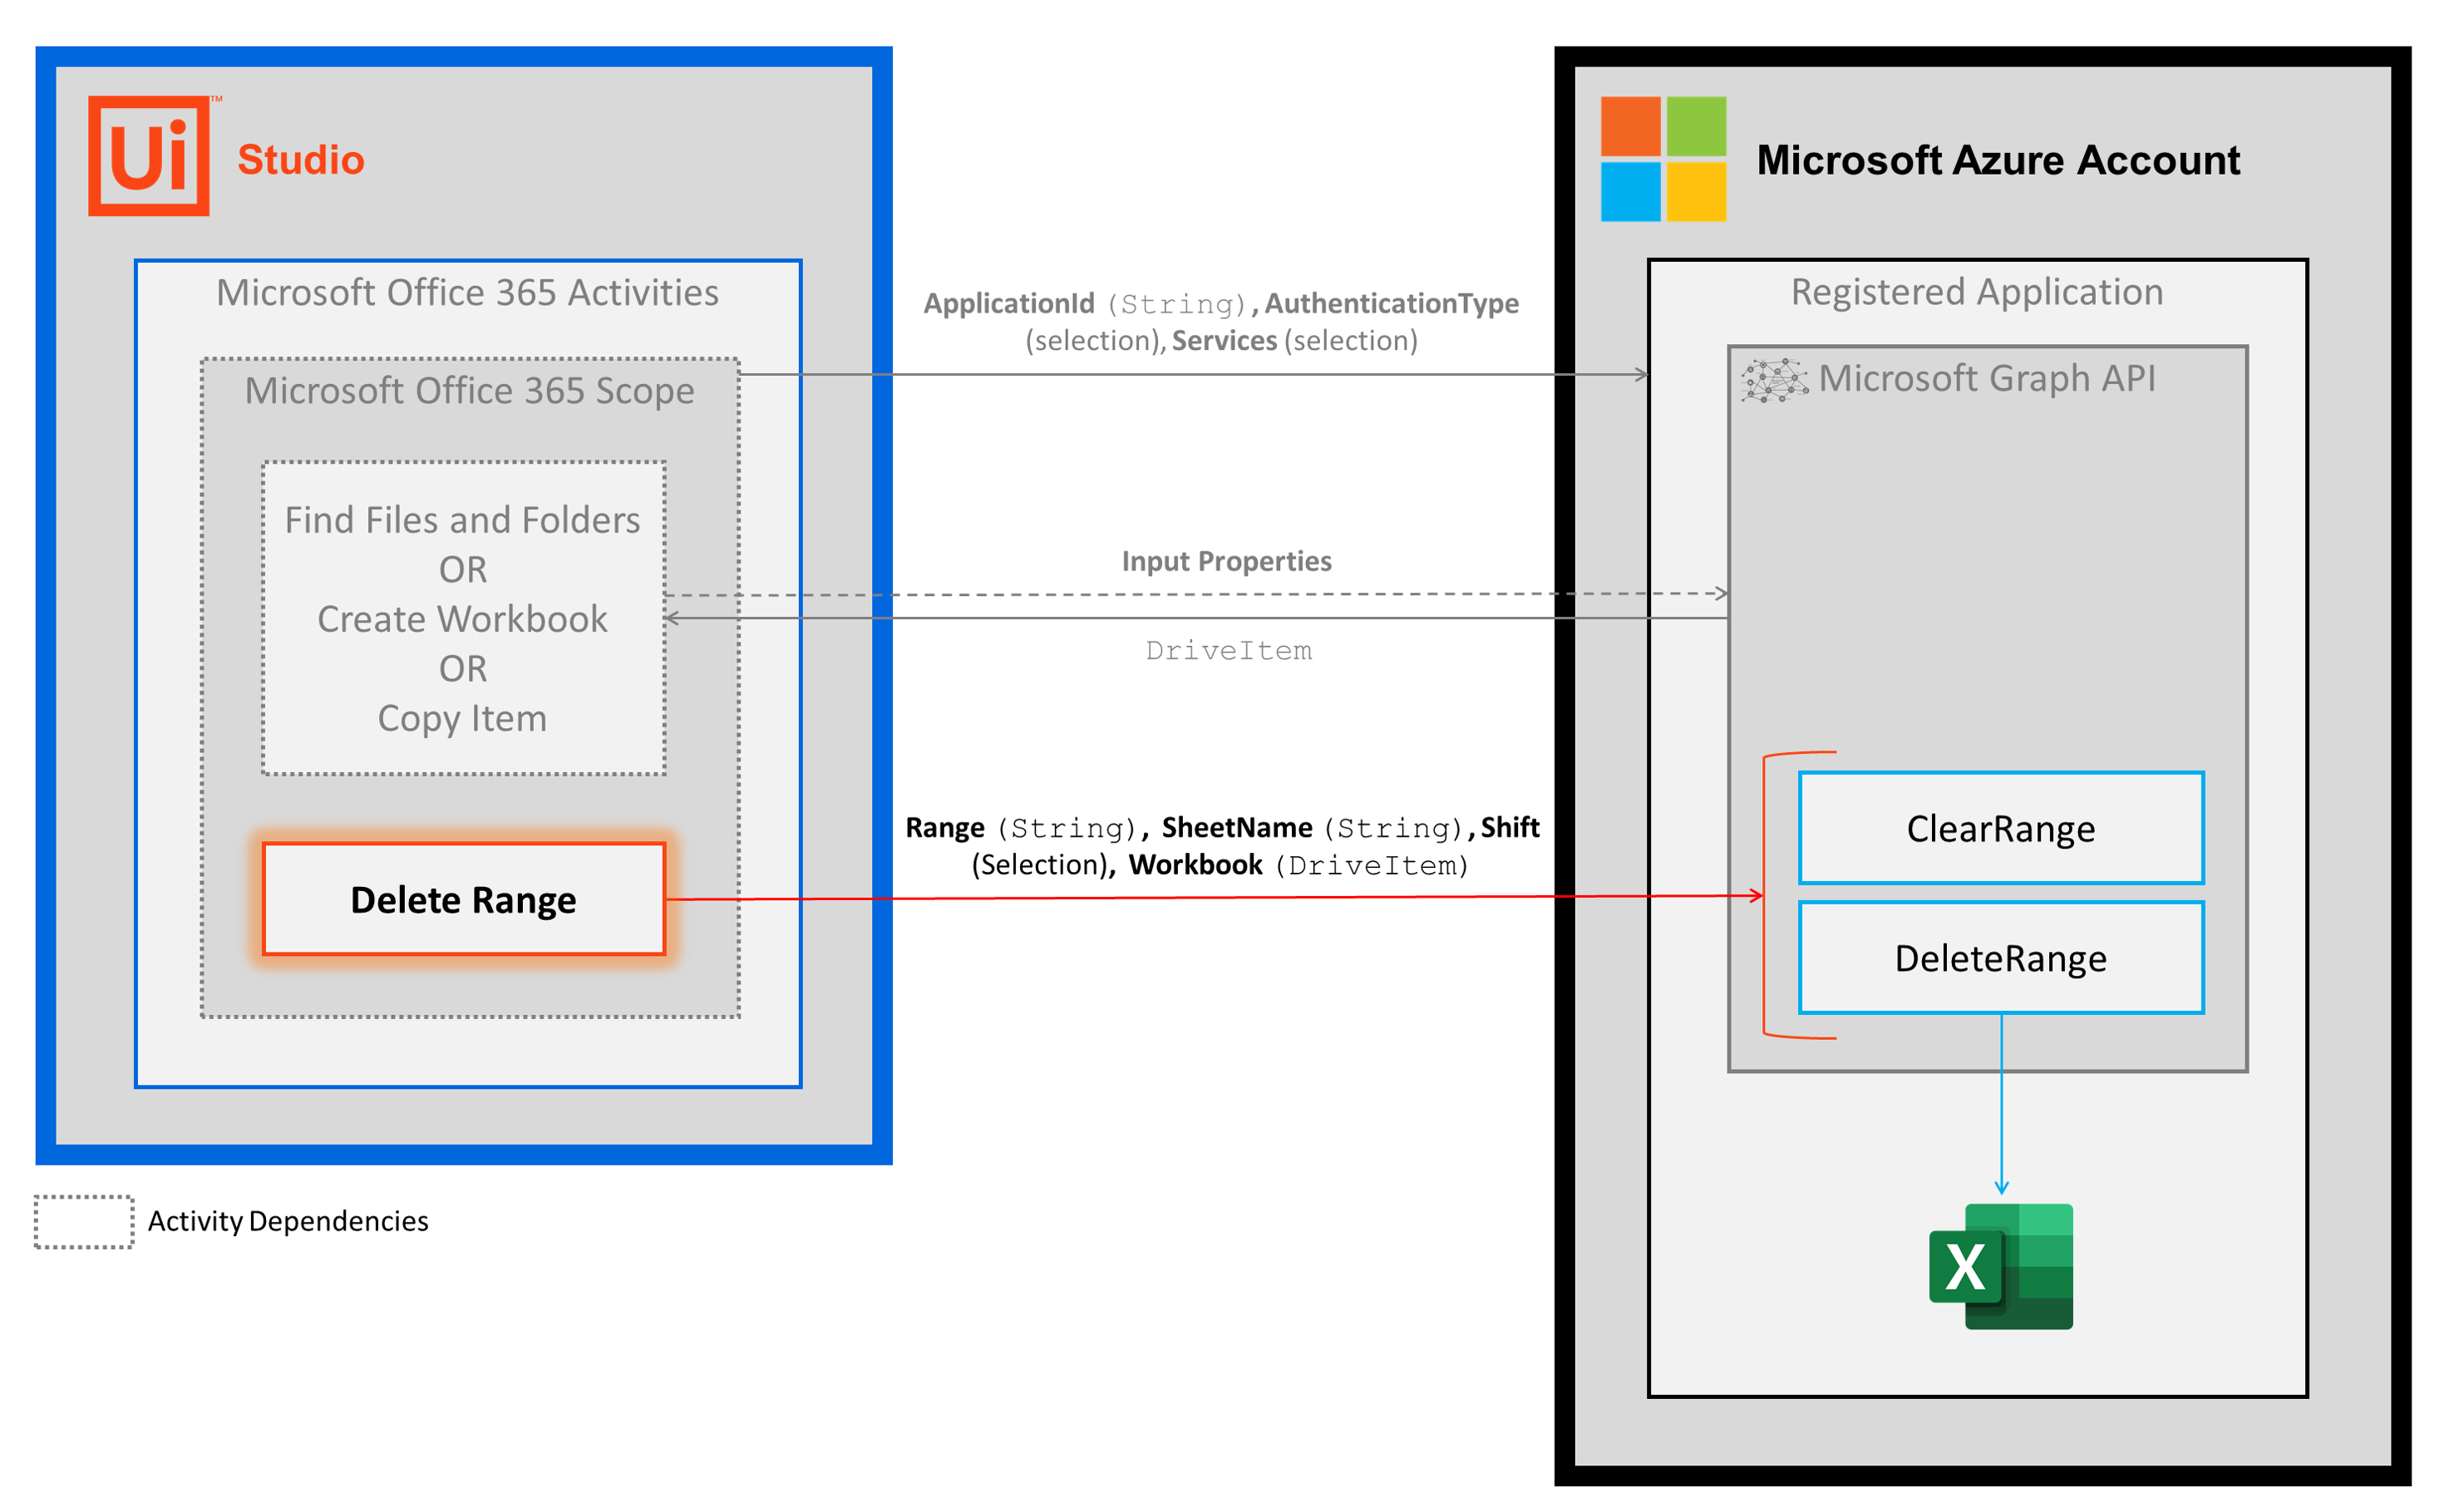The height and width of the screenshot is (1512, 2454).
Task: Select the ClearRange API box
Action: [2002, 828]
